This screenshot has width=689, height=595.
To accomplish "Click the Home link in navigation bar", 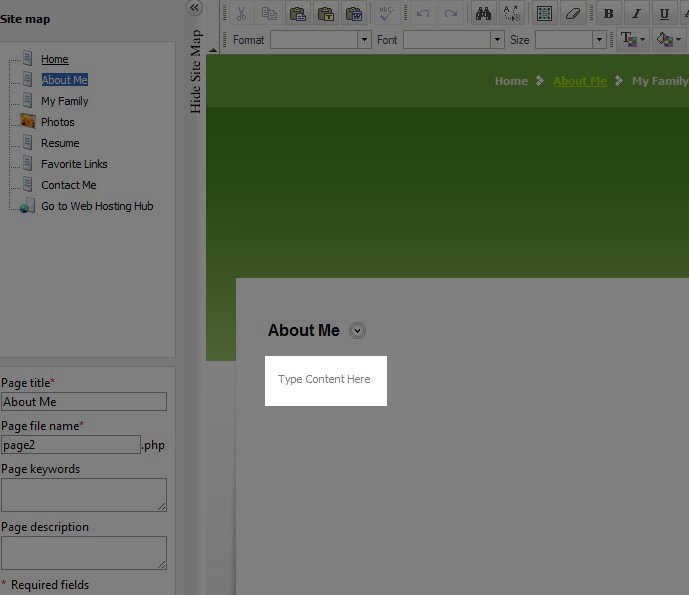I will click(511, 81).
